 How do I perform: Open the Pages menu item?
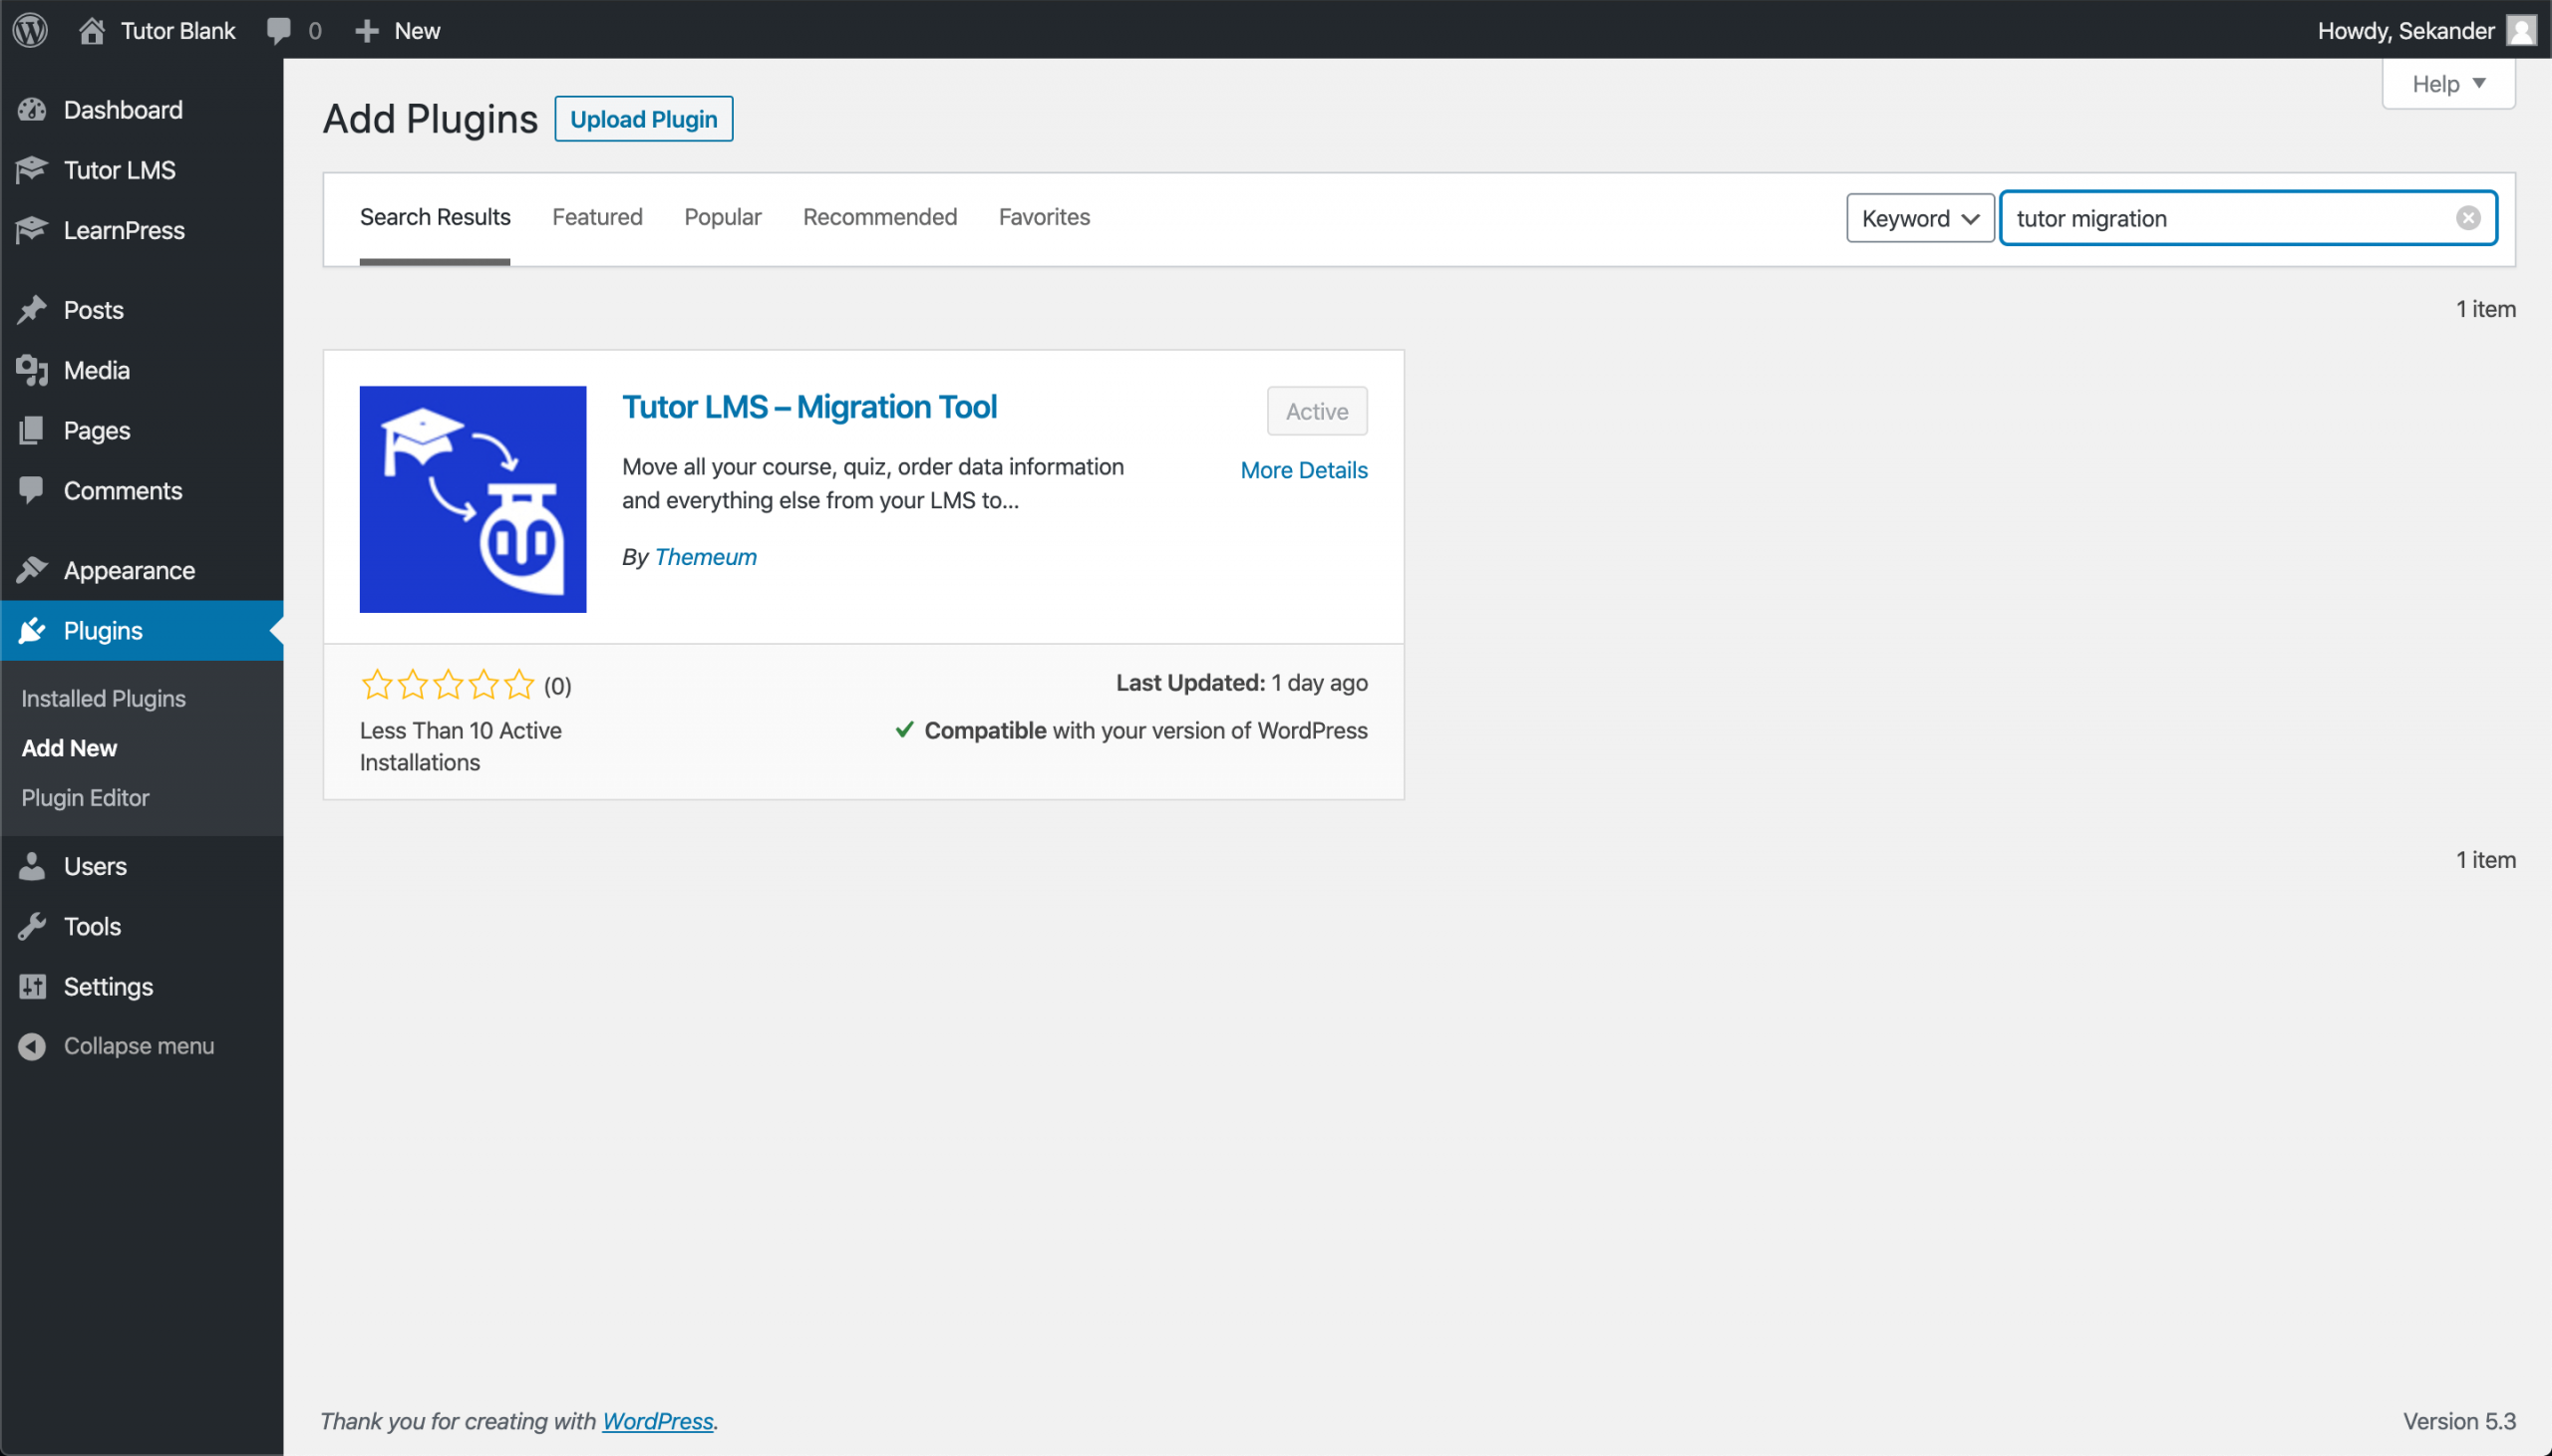(97, 430)
